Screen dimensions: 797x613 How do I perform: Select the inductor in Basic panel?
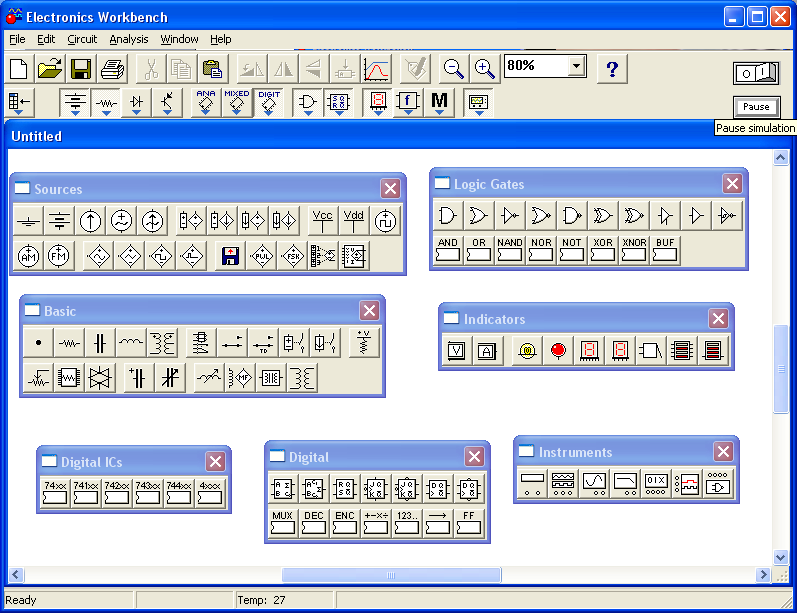[131, 343]
